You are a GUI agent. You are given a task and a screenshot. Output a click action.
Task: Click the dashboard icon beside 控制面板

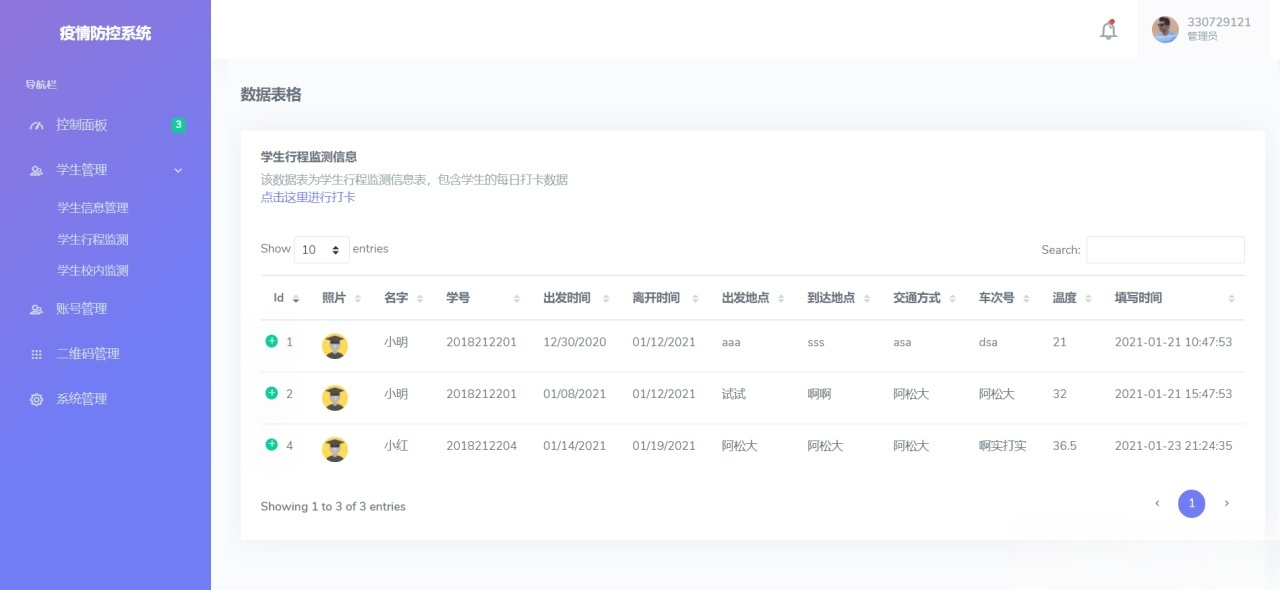point(36,125)
